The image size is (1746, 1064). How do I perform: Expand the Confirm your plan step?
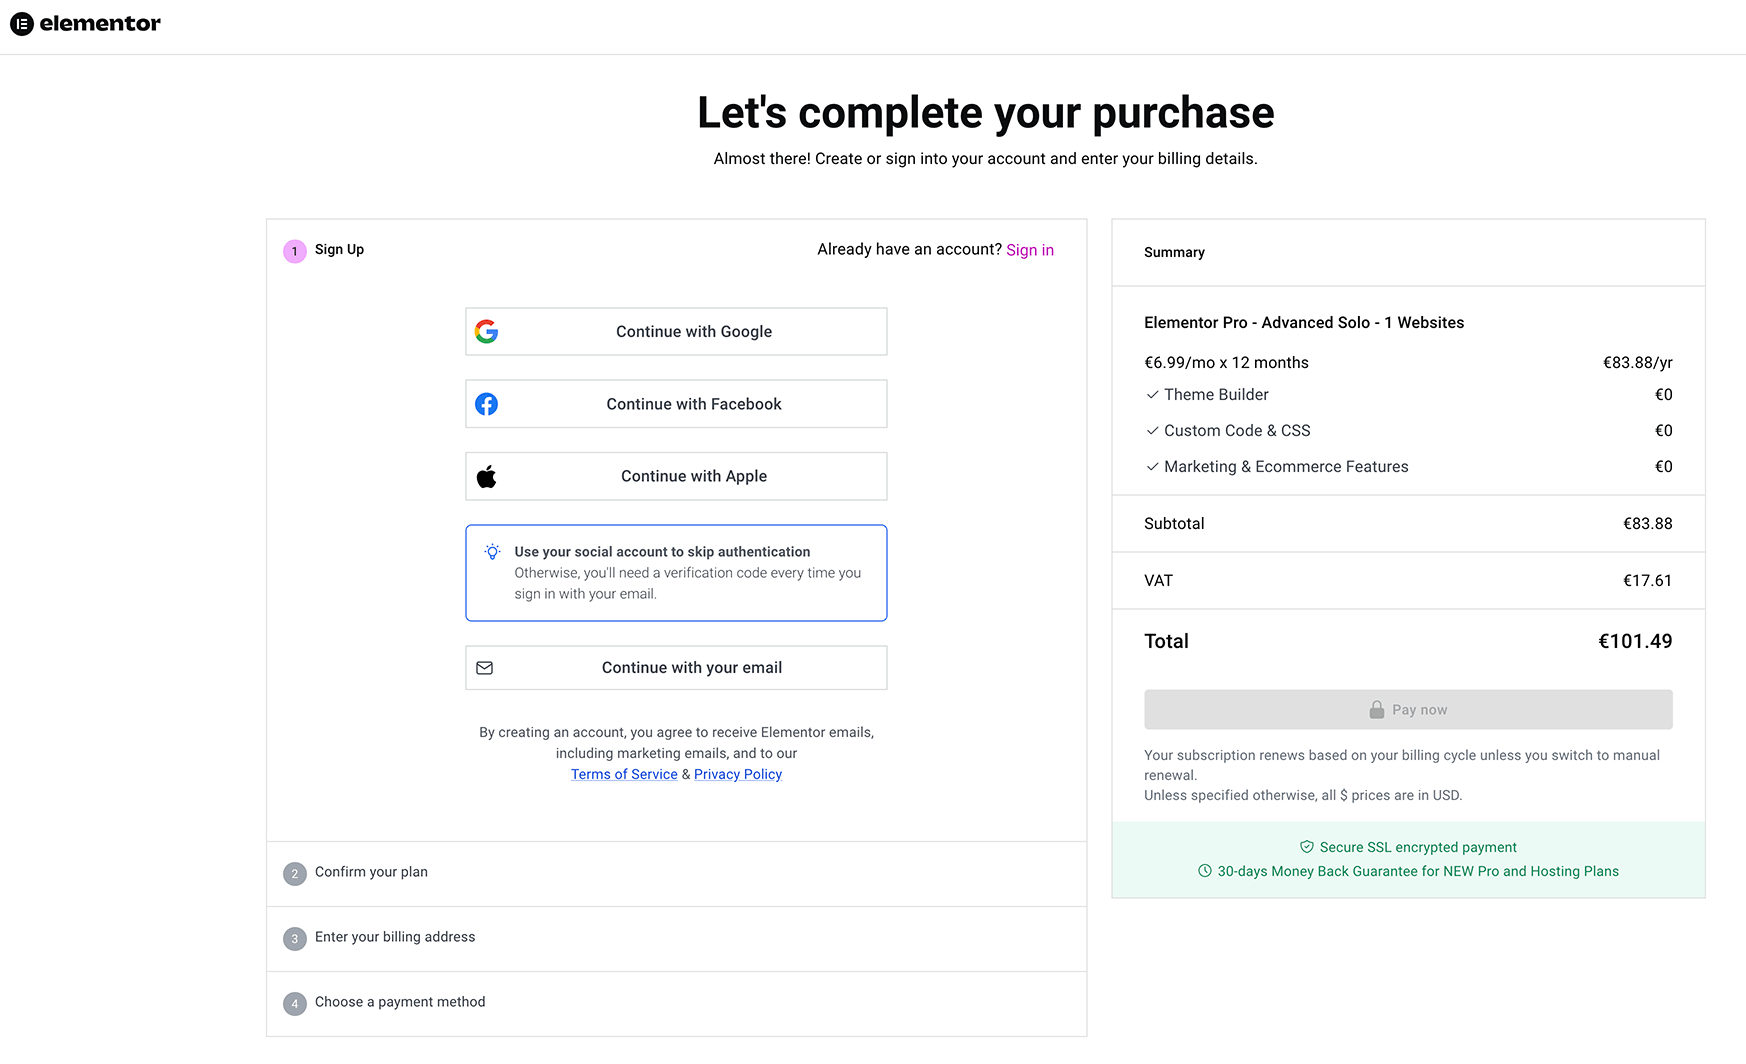click(x=371, y=872)
